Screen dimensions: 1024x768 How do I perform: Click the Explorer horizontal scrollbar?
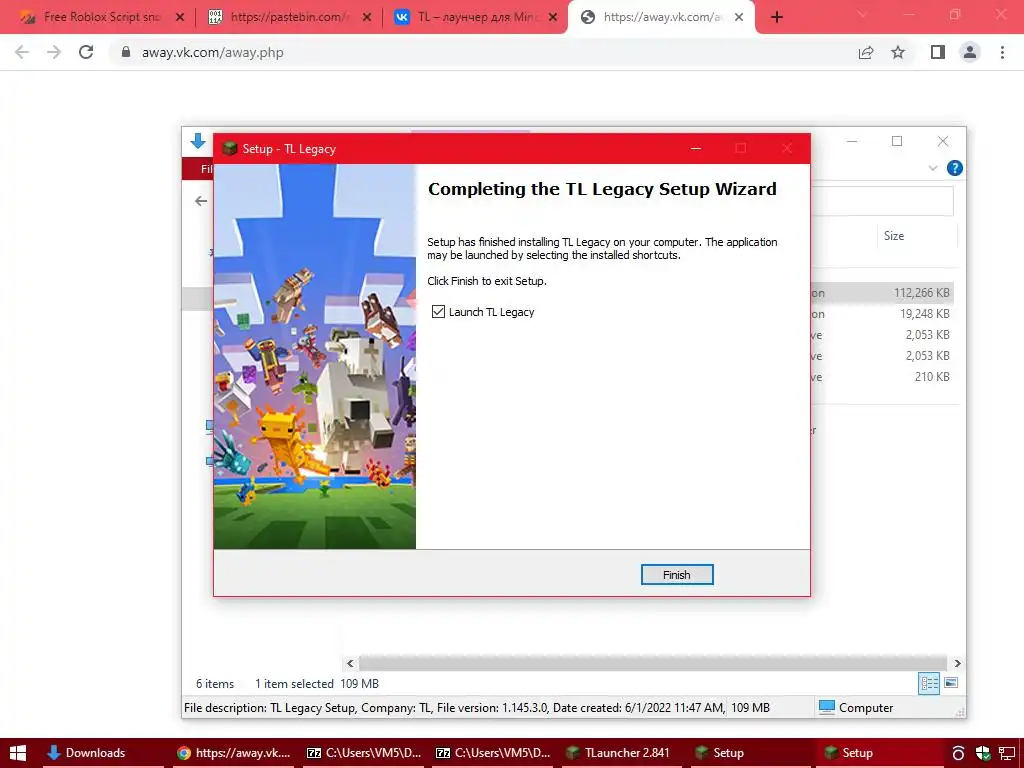point(652,664)
